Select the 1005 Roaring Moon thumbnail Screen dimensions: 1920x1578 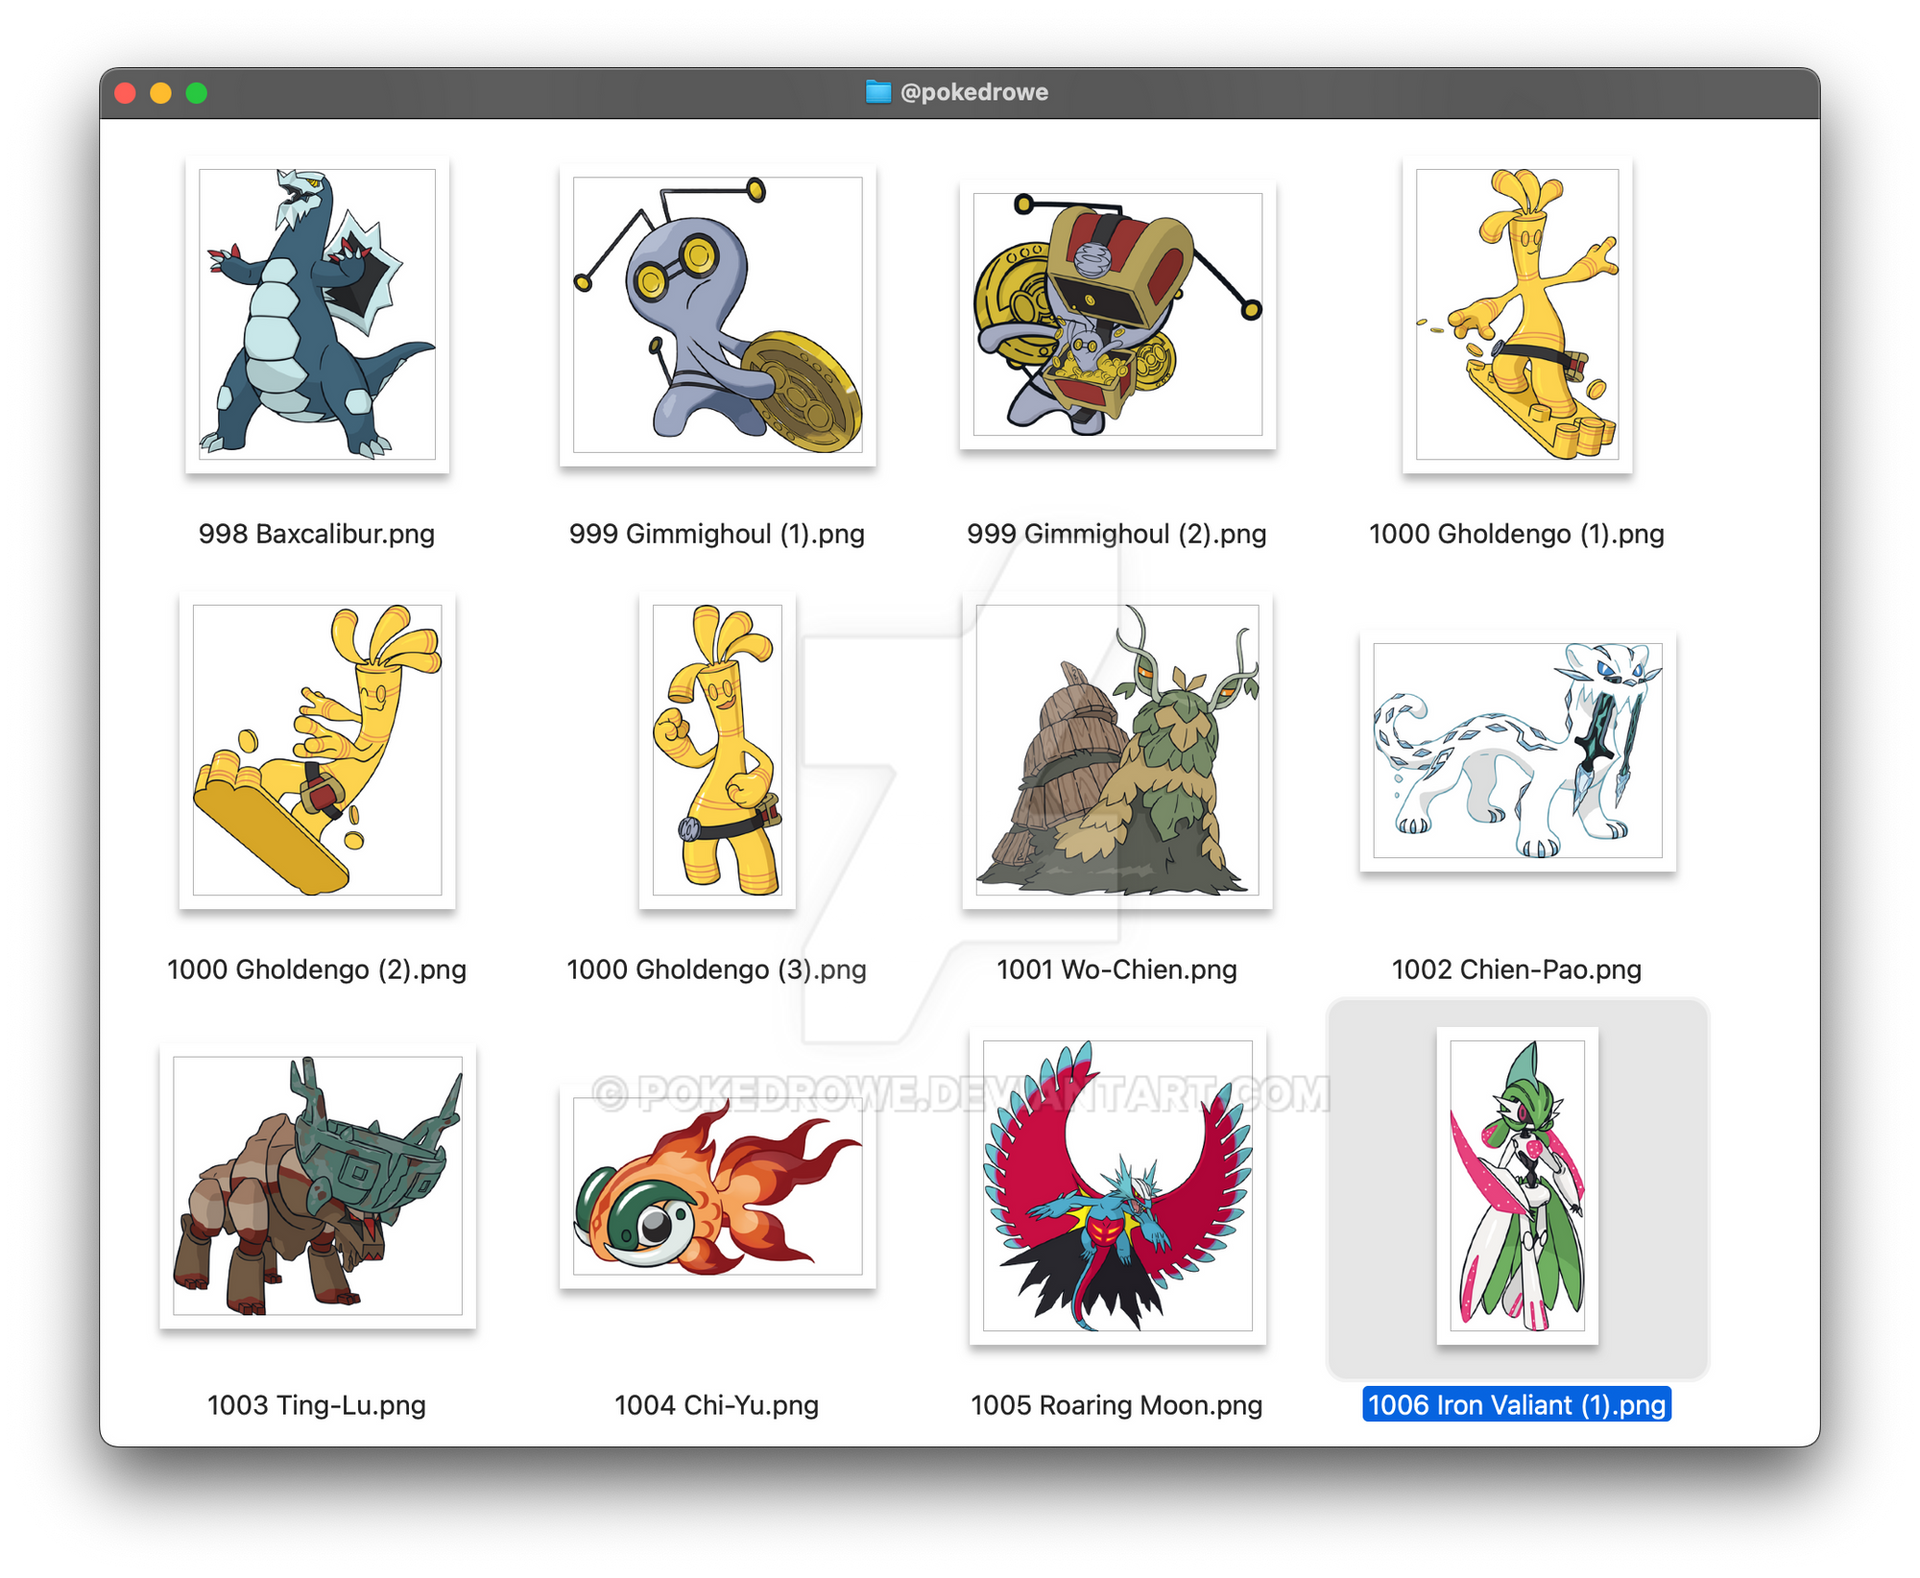pyautogui.click(x=1117, y=1186)
